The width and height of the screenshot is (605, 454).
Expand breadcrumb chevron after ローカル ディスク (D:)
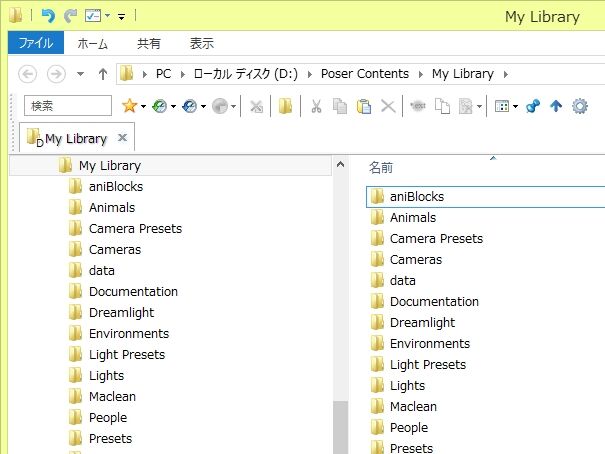(309, 74)
